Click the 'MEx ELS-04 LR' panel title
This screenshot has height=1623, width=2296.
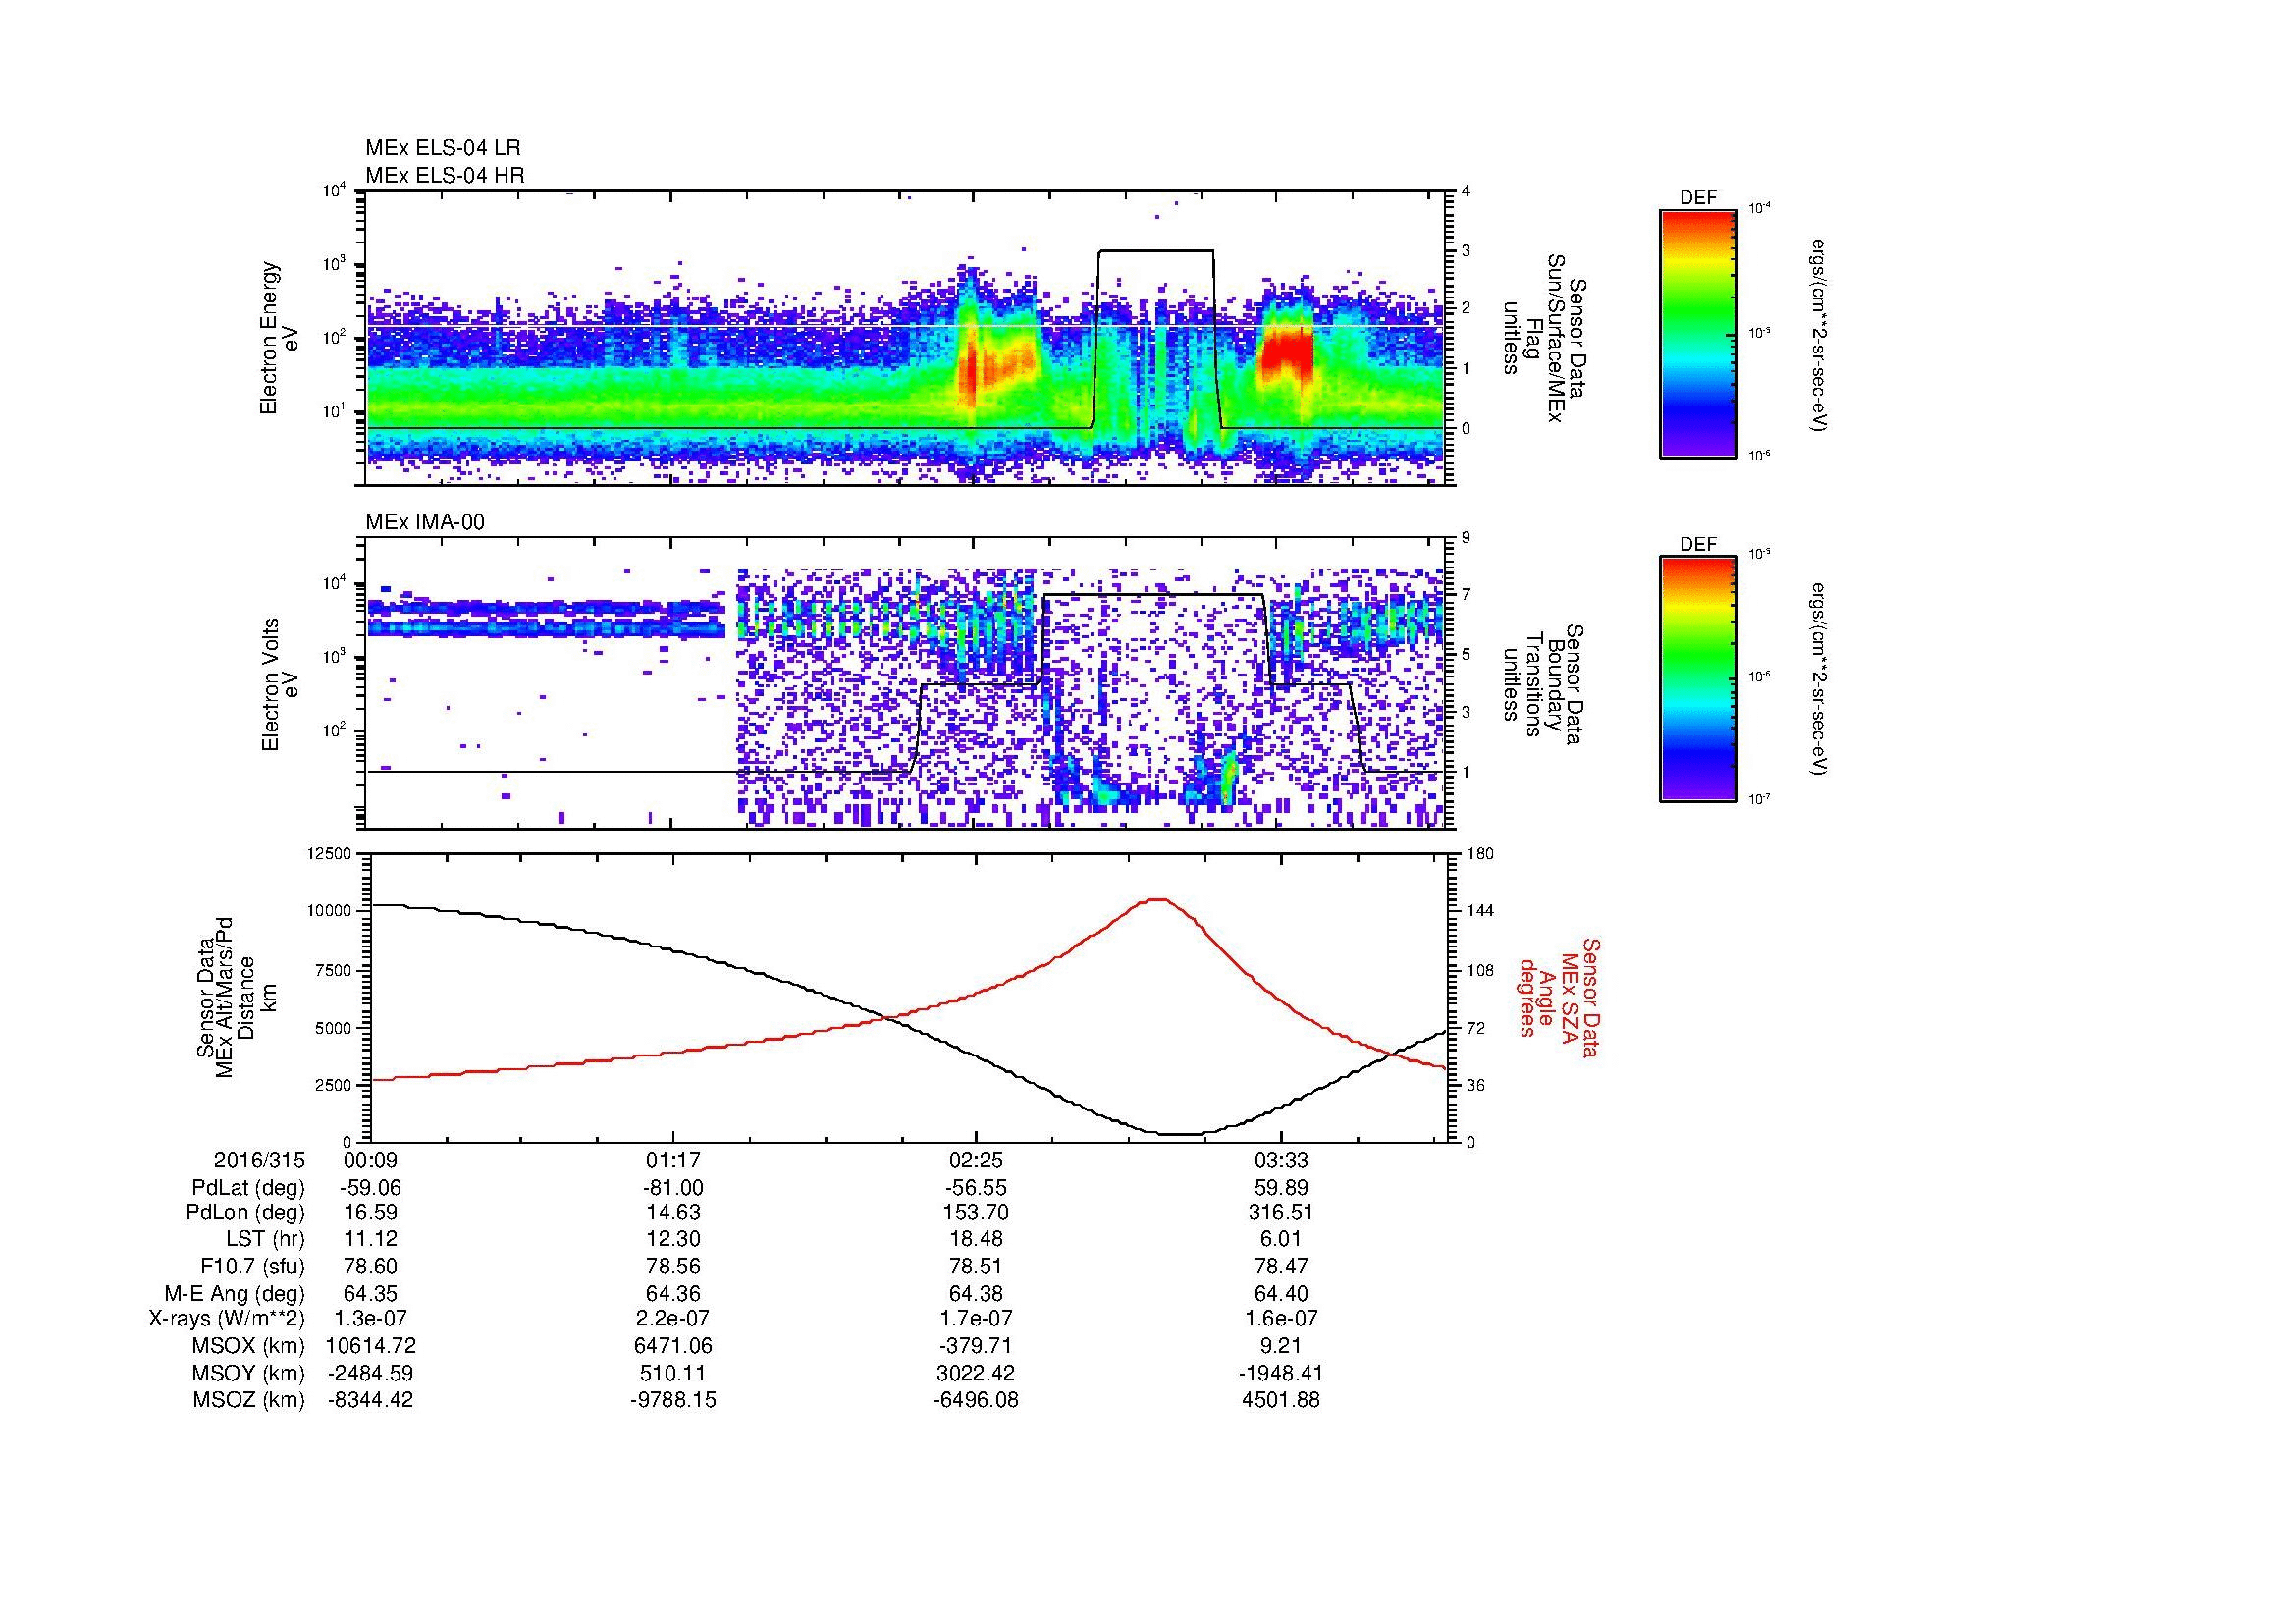coord(442,148)
